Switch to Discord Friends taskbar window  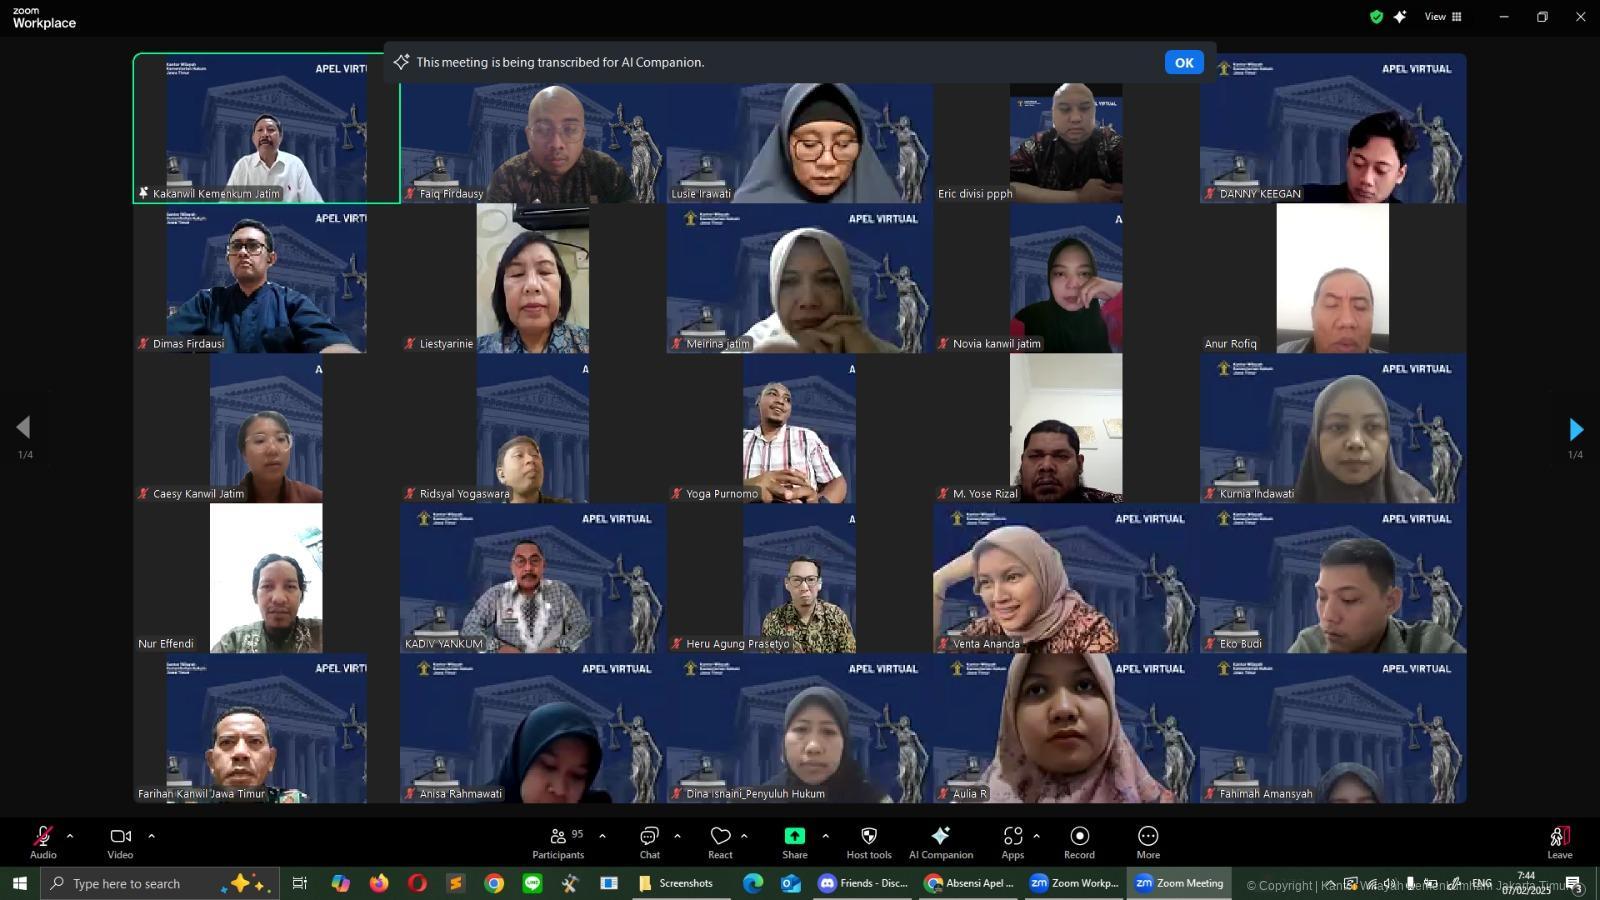pos(864,883)
